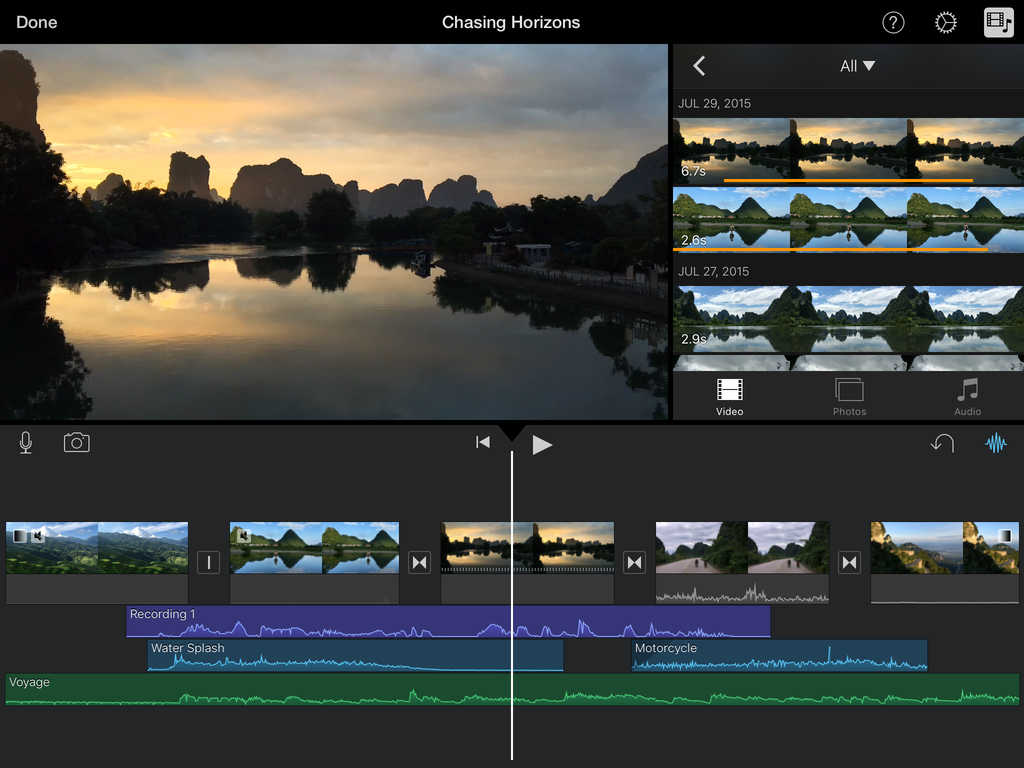Screen dimensions: 1024x768
Task: Open the media library icon in top-right corner
Action: (x=996, y=22)
